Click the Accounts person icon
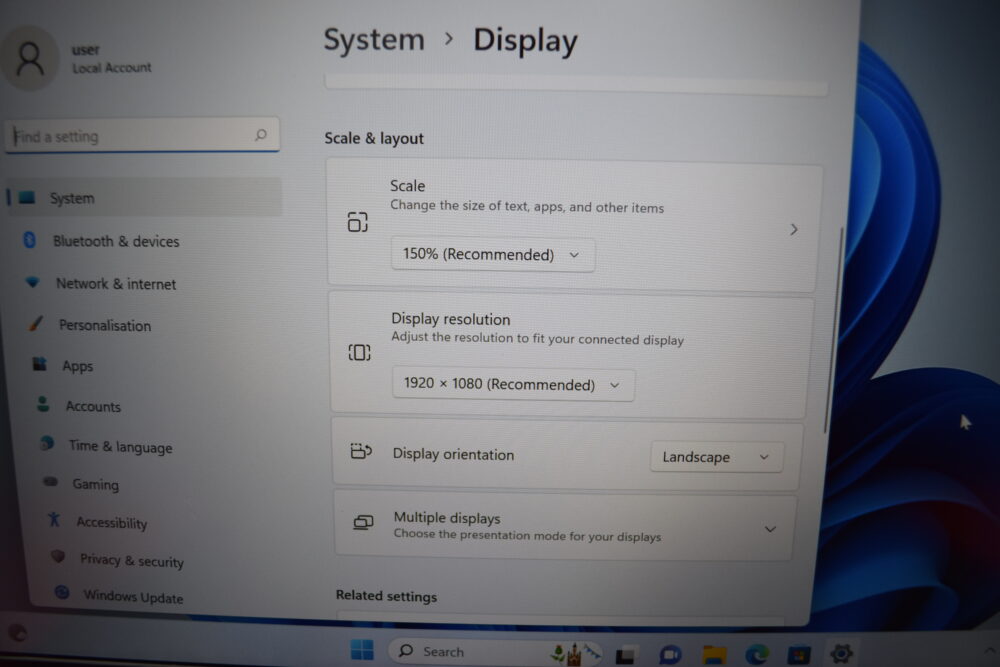Viewport: 1000px width, 667px height. pyautogui.click(x=43, y=404)
